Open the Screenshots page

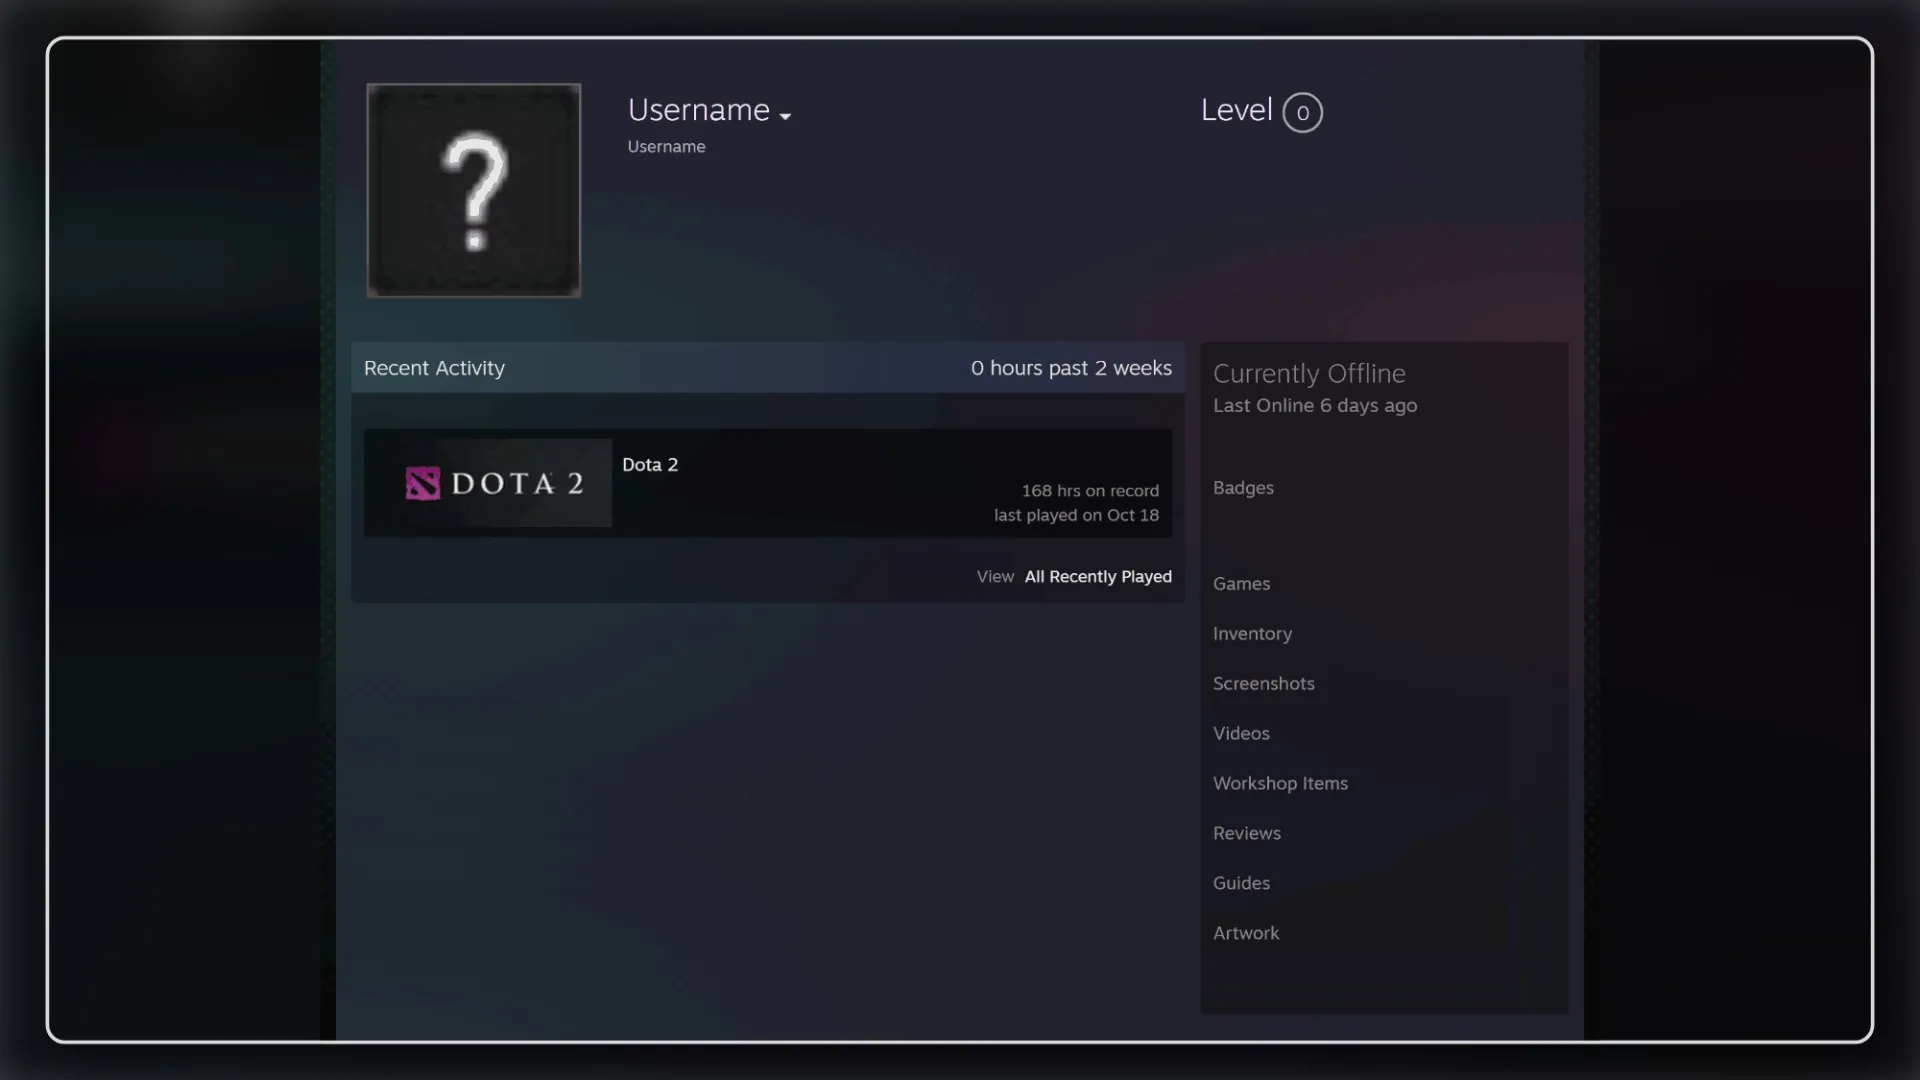pos(1263,684)
